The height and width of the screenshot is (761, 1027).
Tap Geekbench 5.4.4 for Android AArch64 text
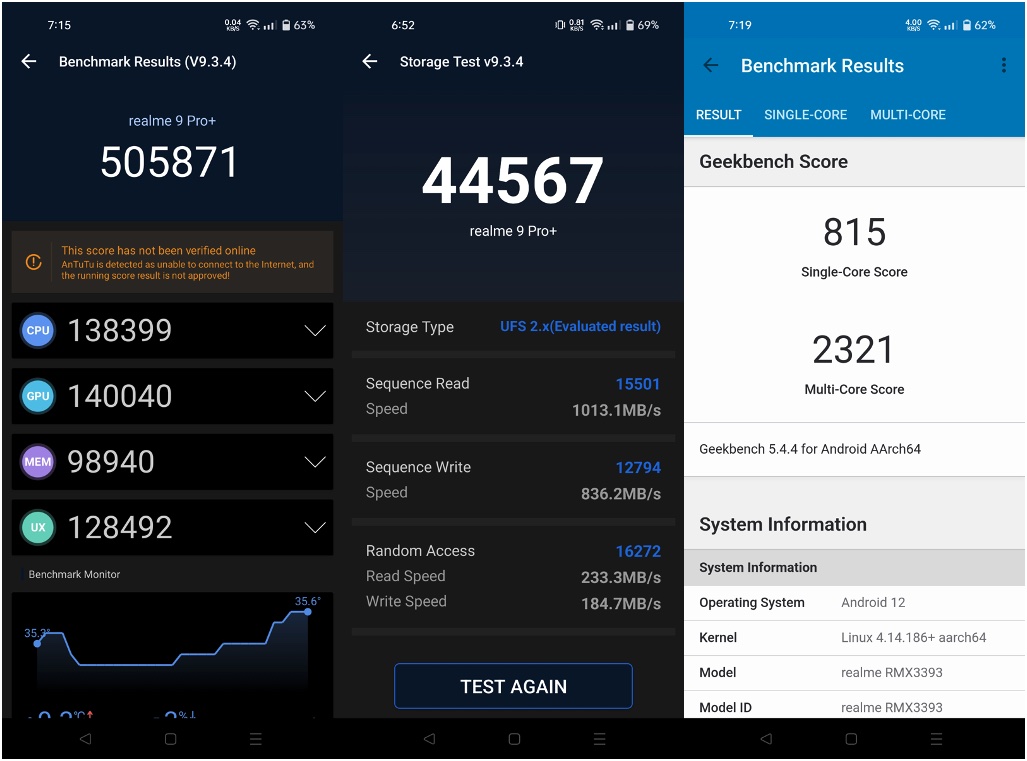tap(810, 449)
